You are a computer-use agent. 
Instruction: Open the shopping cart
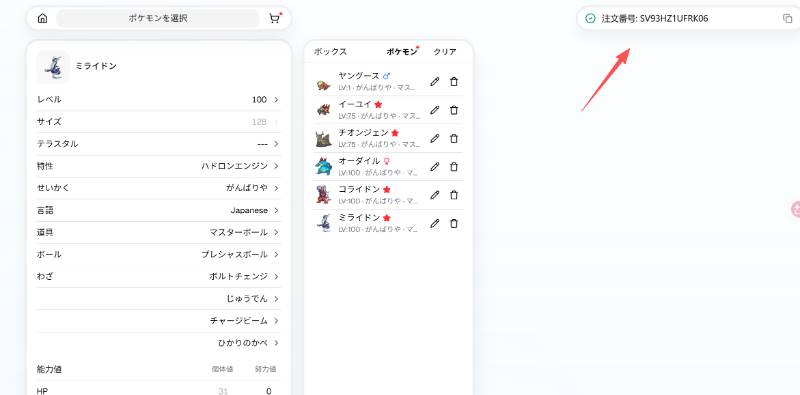click(x=274, y=18)
